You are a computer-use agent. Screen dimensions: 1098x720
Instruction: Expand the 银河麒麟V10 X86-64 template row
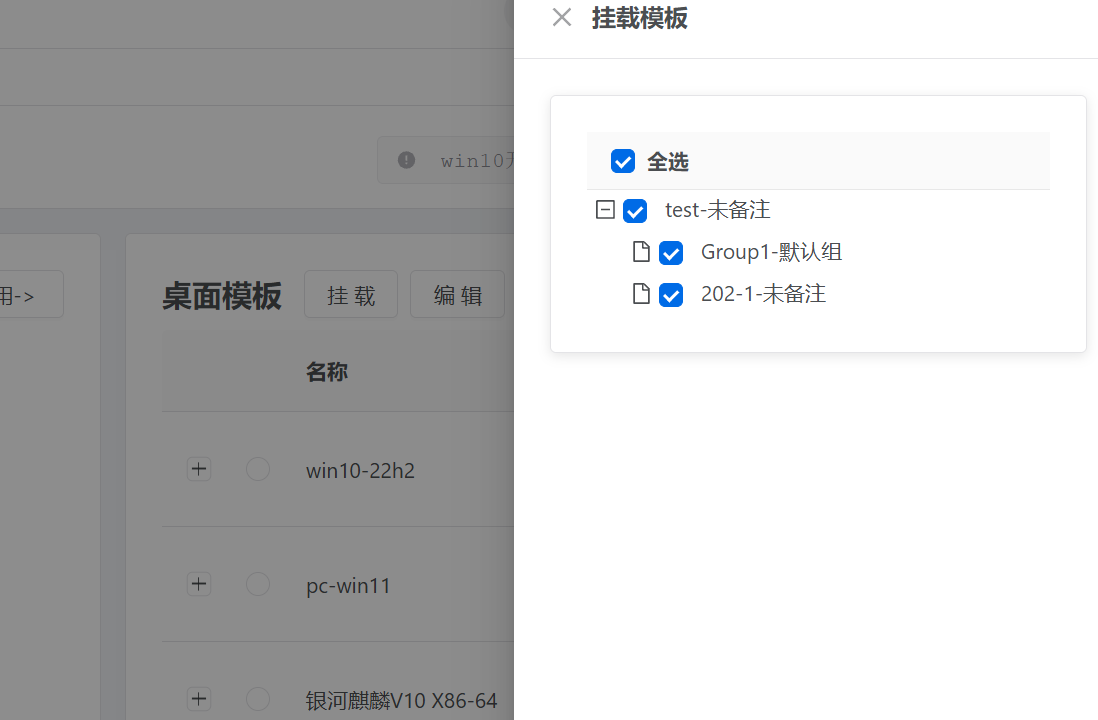coord(198,699)
